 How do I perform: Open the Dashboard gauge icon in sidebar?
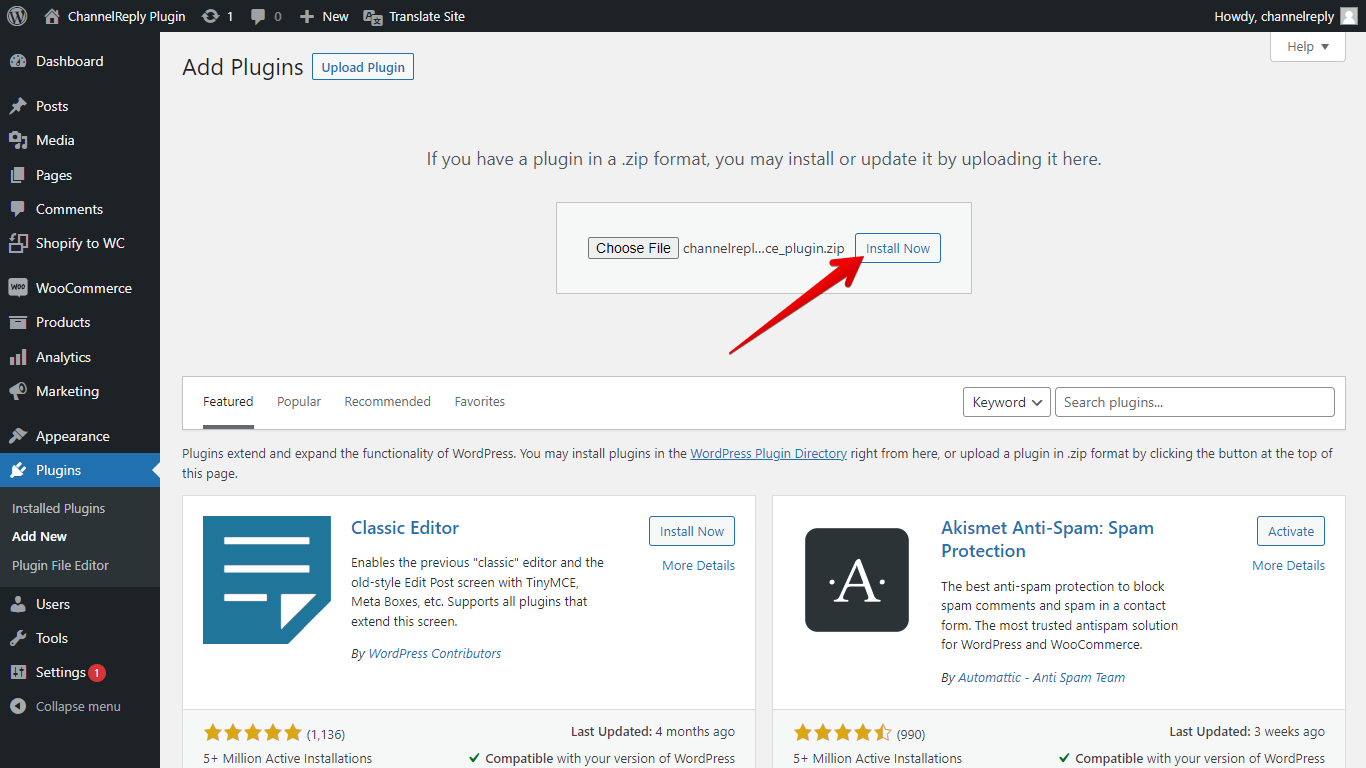(18, 61)
